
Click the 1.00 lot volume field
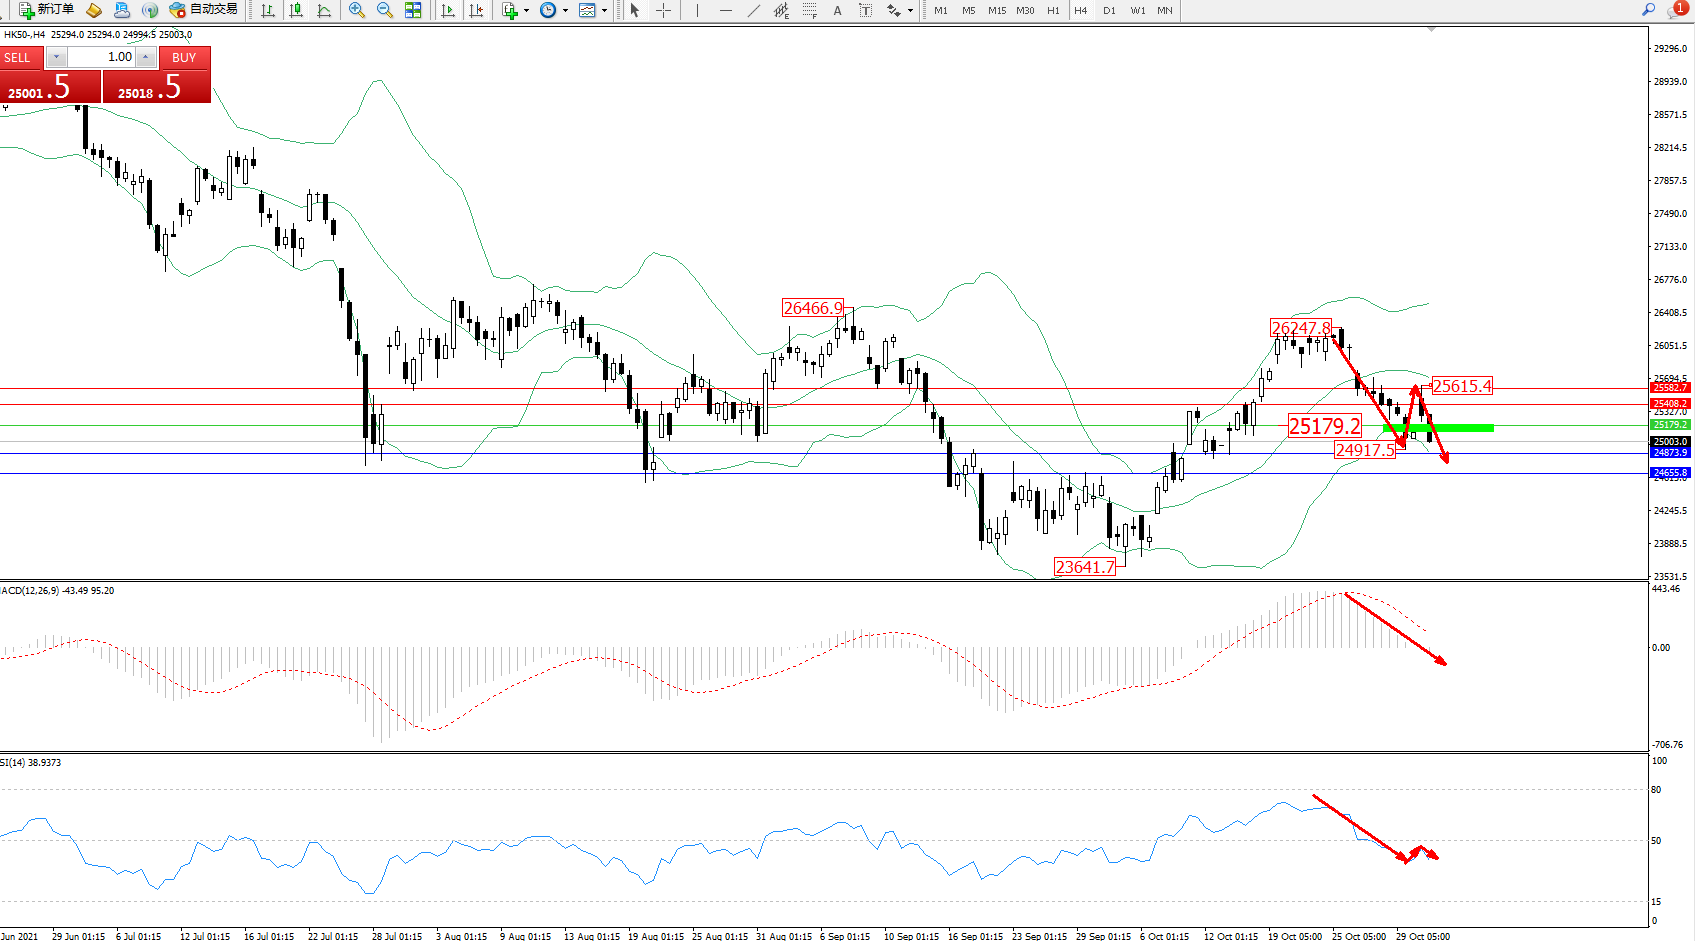click(101, 57)
